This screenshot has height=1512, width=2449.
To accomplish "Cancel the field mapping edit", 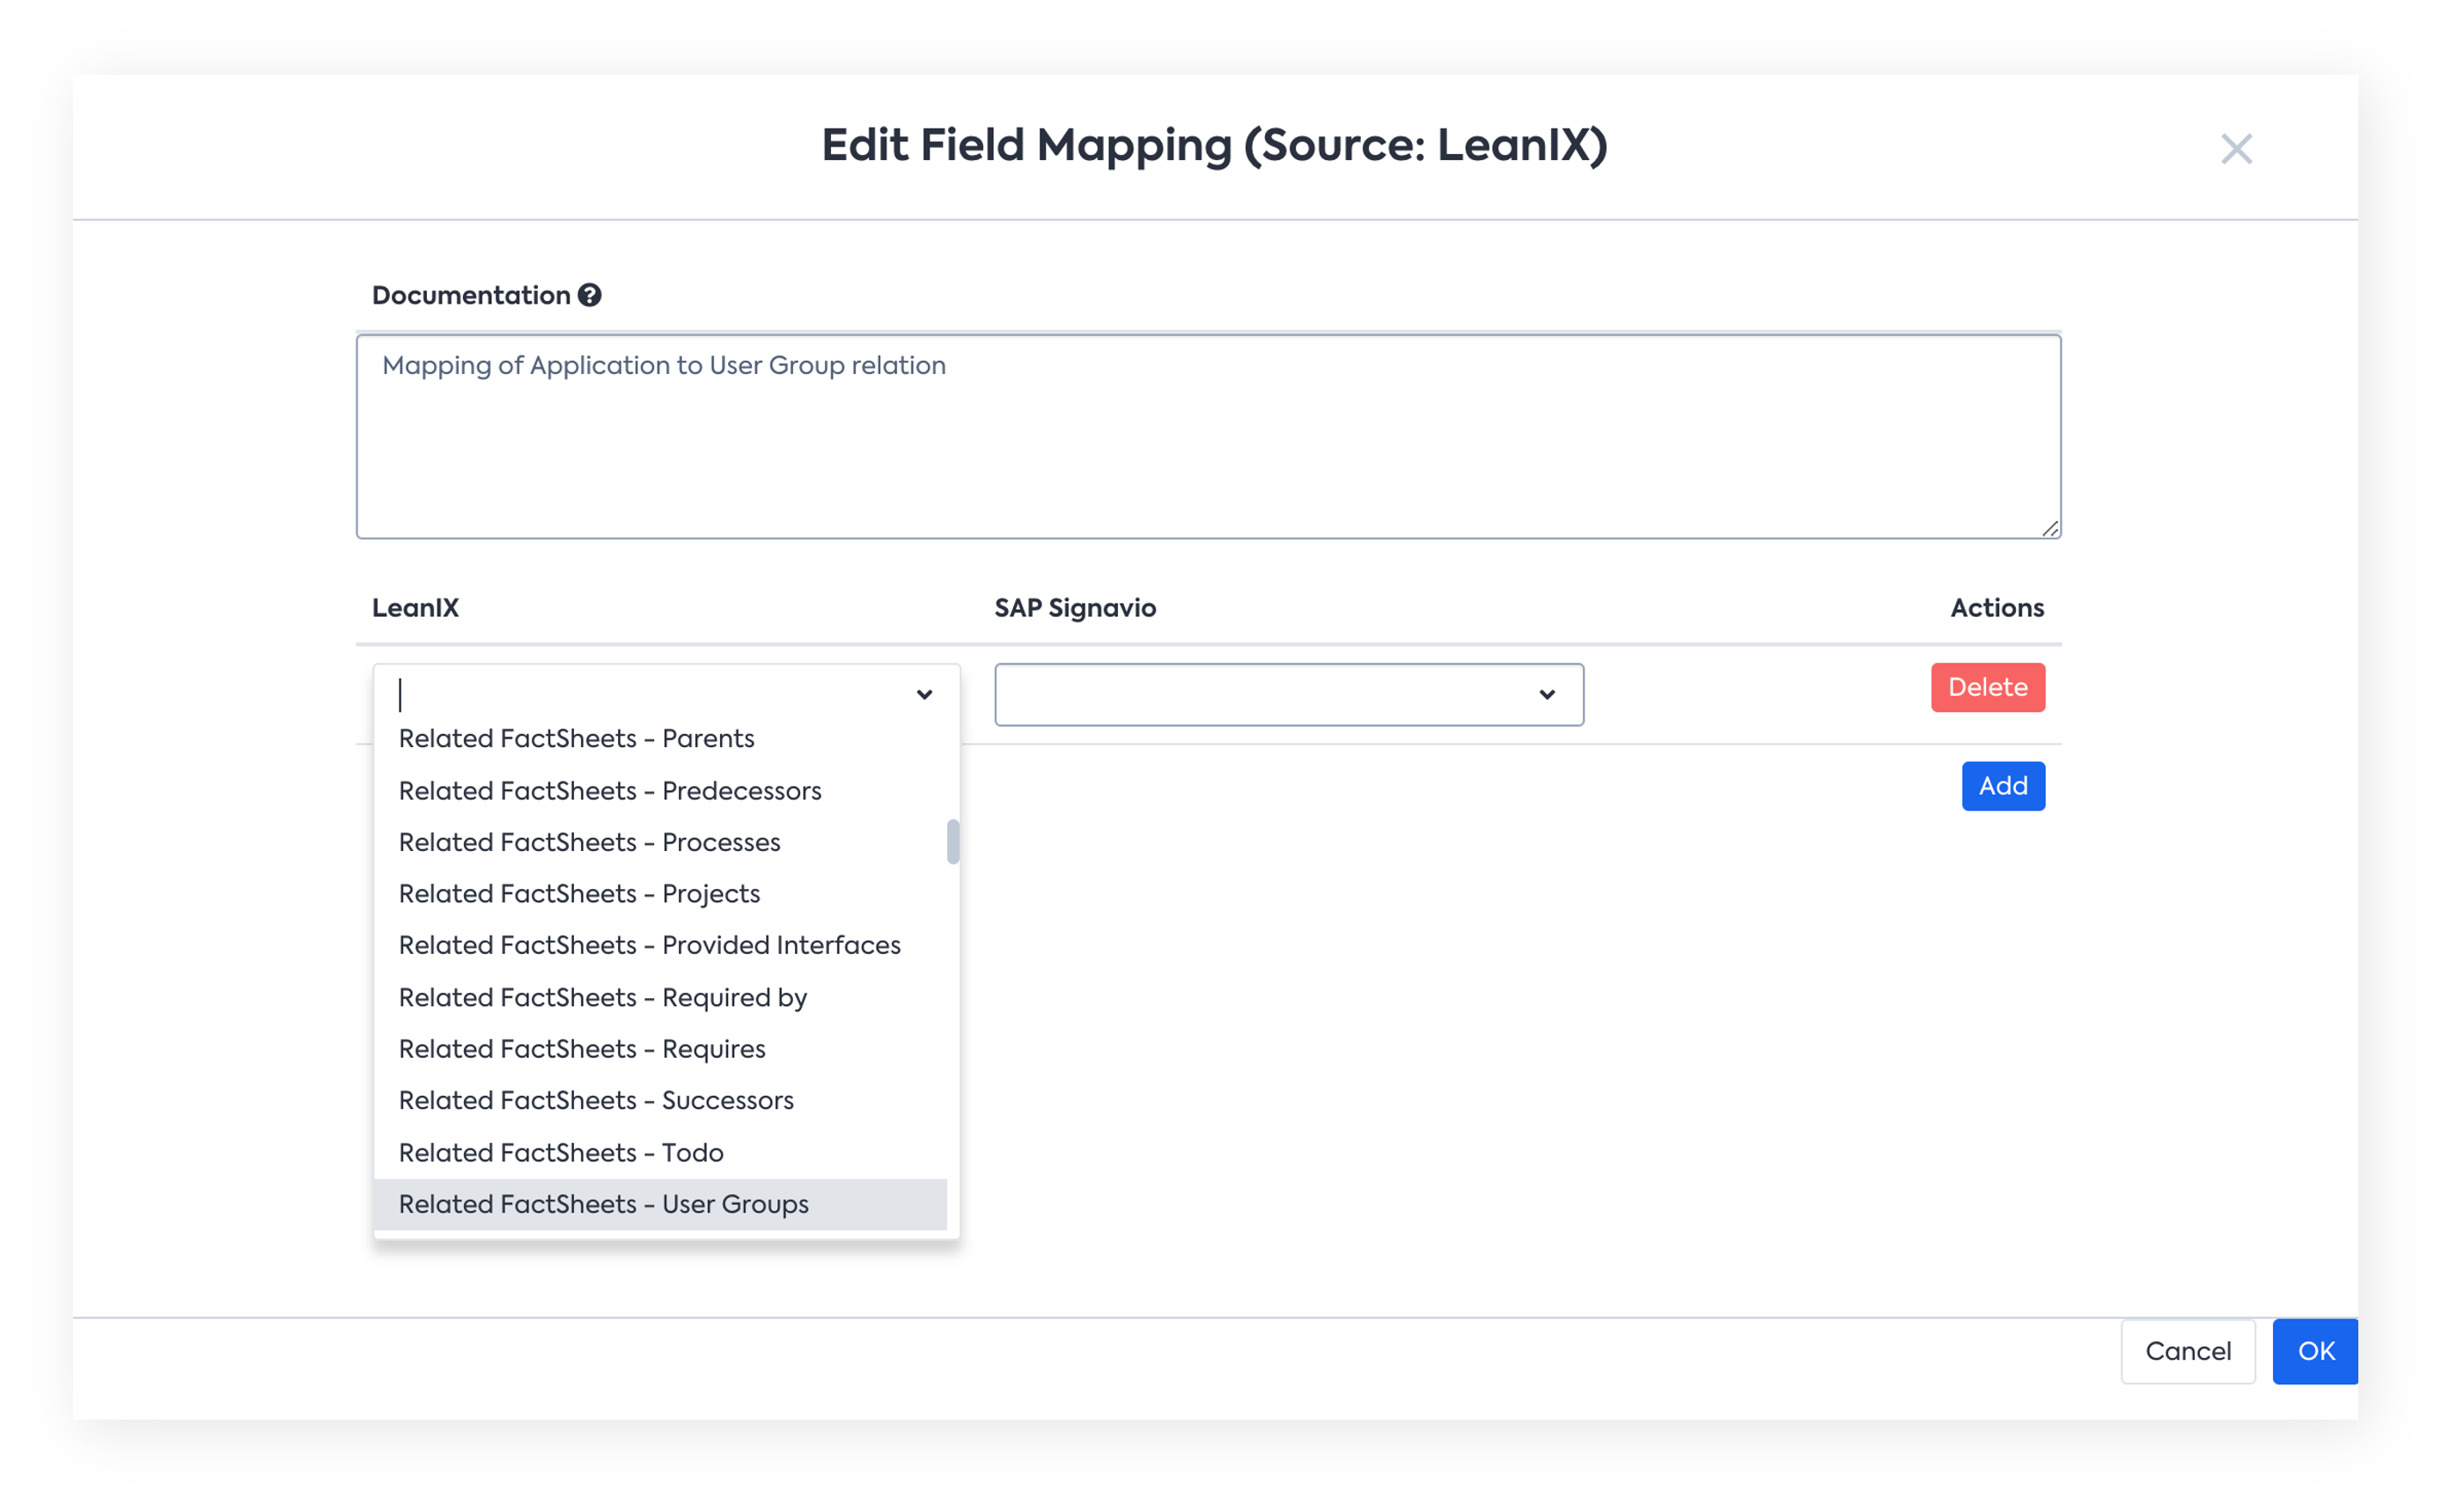I will point(2187,1351).
